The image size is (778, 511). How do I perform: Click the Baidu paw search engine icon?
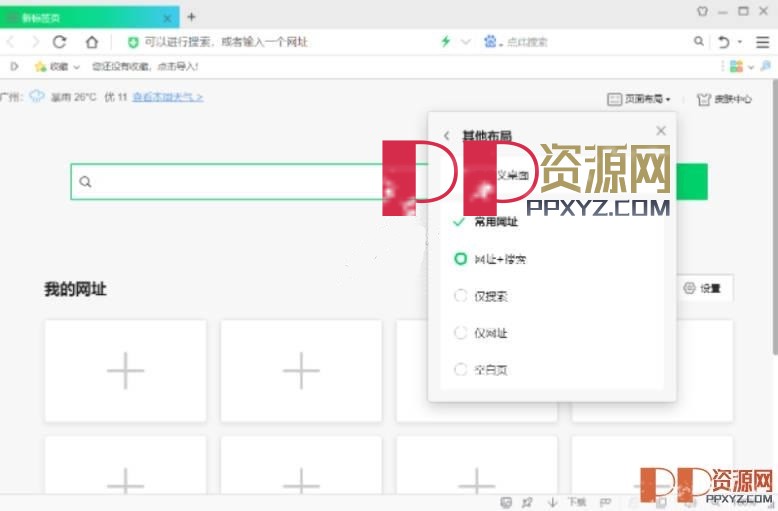(x=490, y=42)
